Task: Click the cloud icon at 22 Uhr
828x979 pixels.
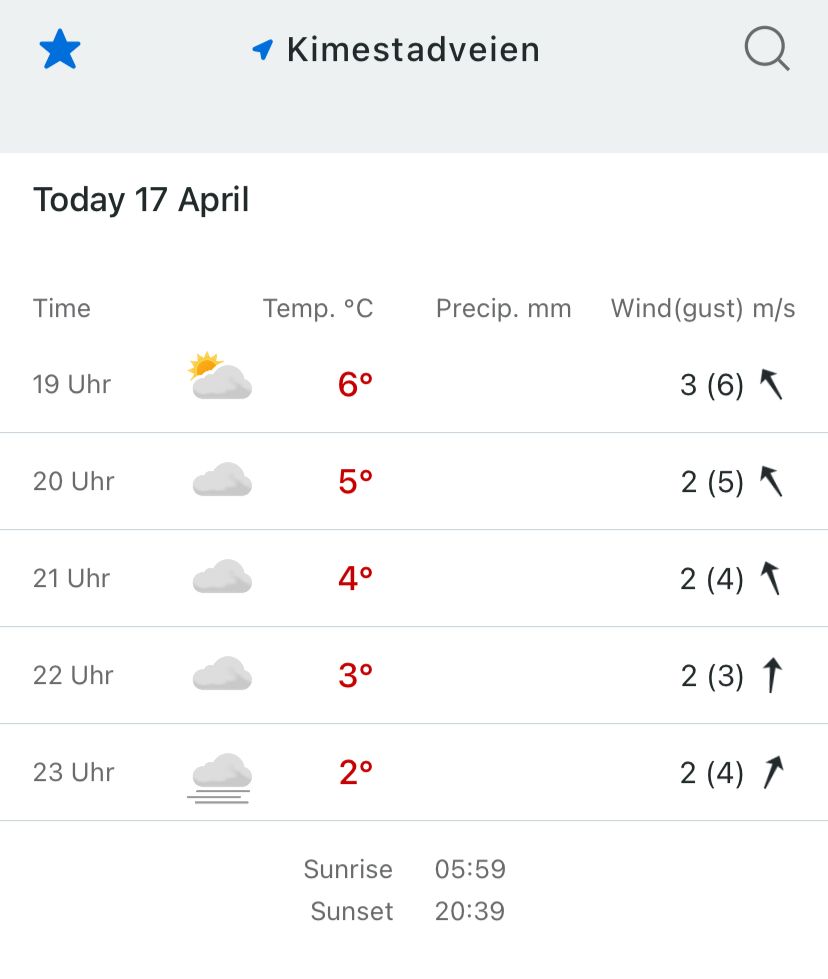Action: pyautogui.click(x=222, y=673)
